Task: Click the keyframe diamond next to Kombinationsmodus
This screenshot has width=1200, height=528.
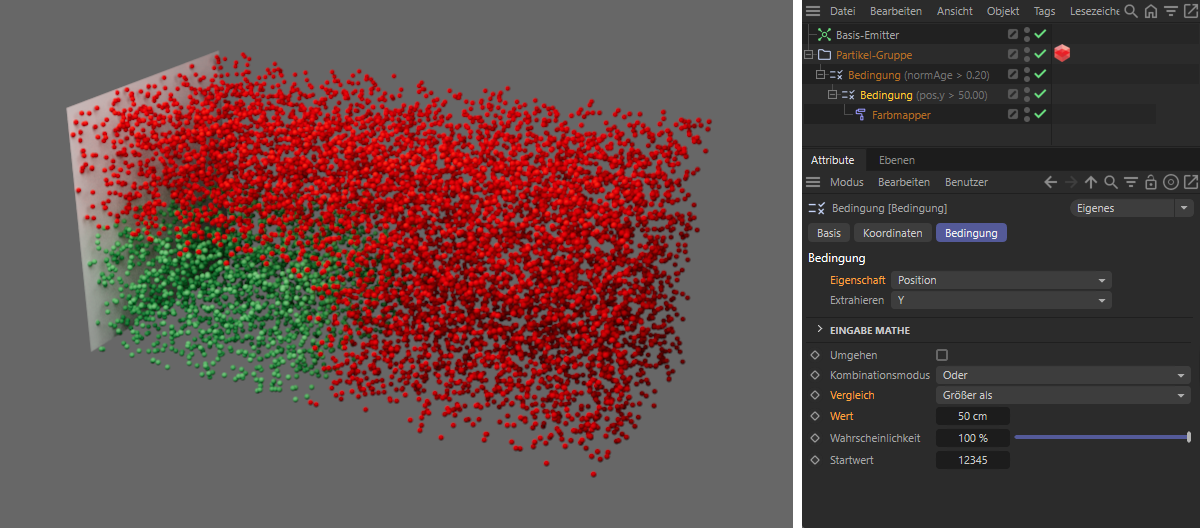Action: click(x=814, y=375)
